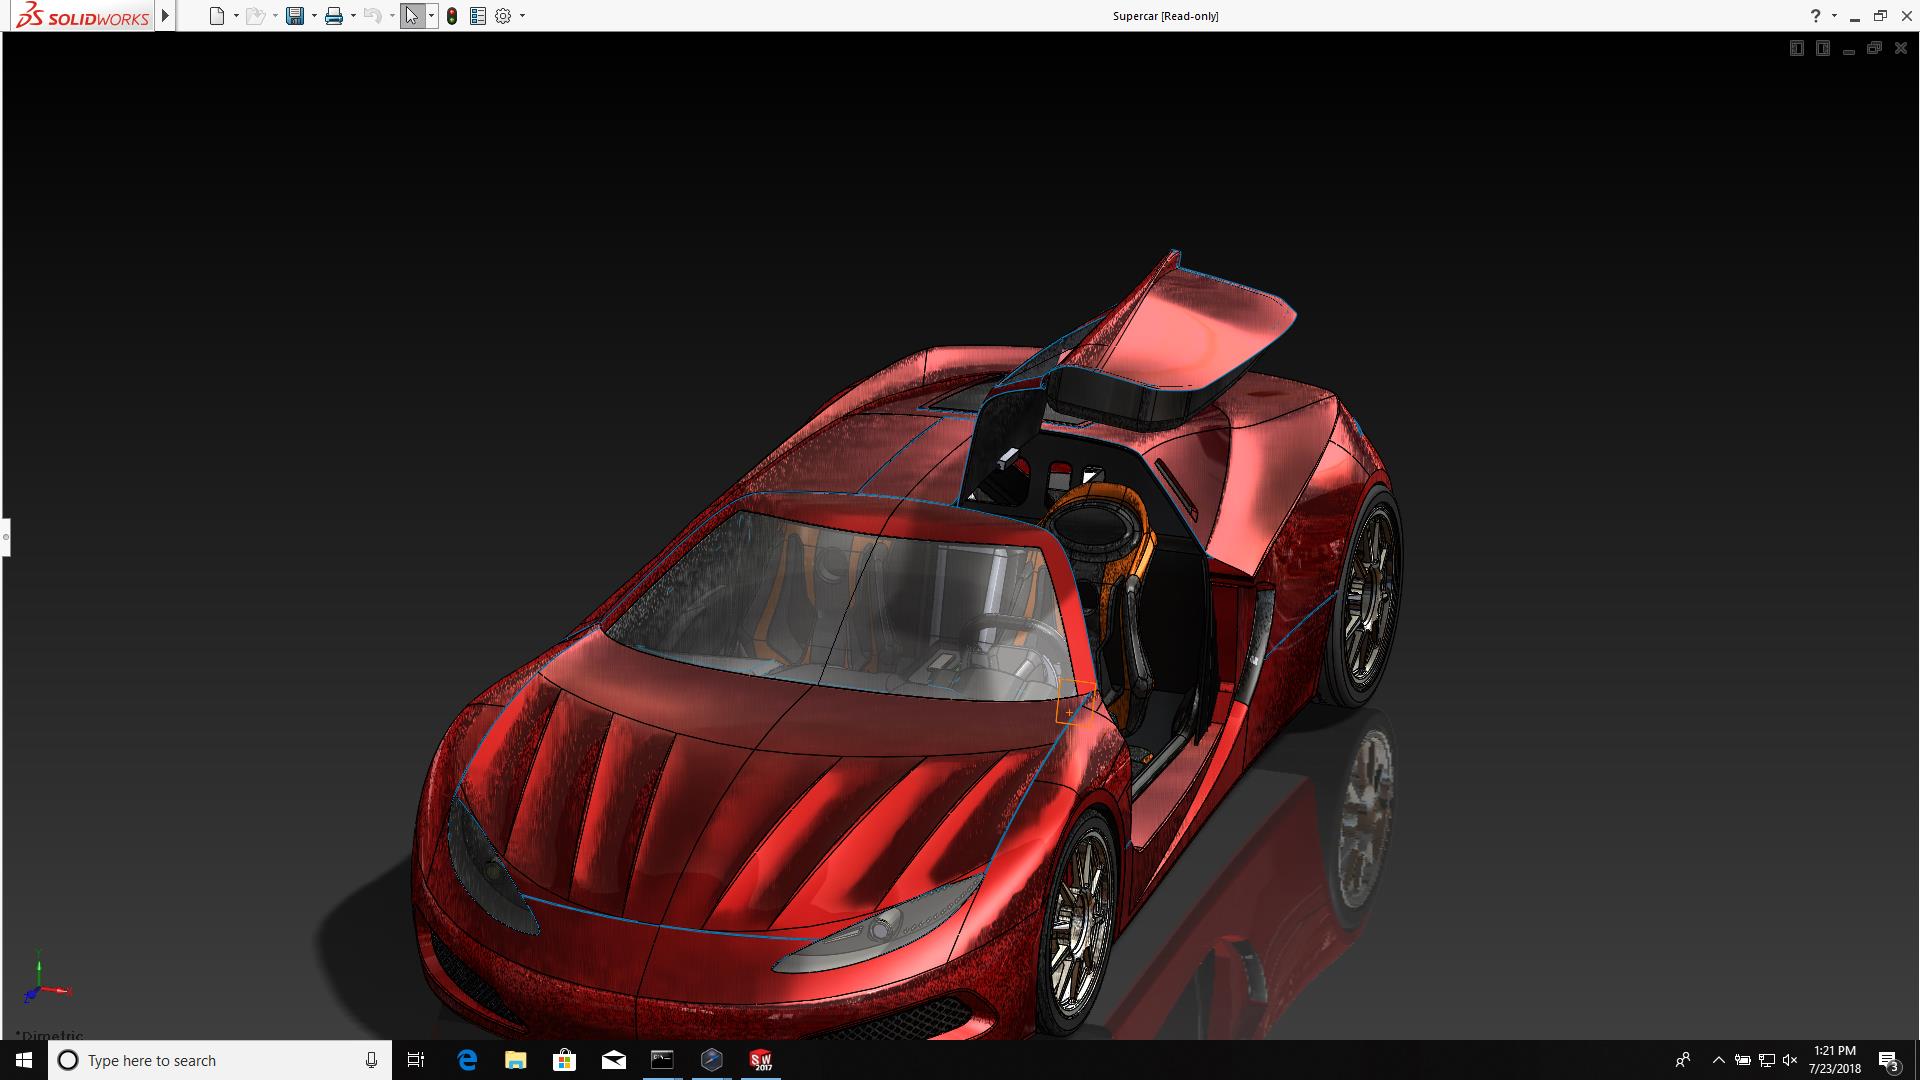1920x1080 pixels.
Task: Toggle the Select cursor tool
Action: (411, 16)
